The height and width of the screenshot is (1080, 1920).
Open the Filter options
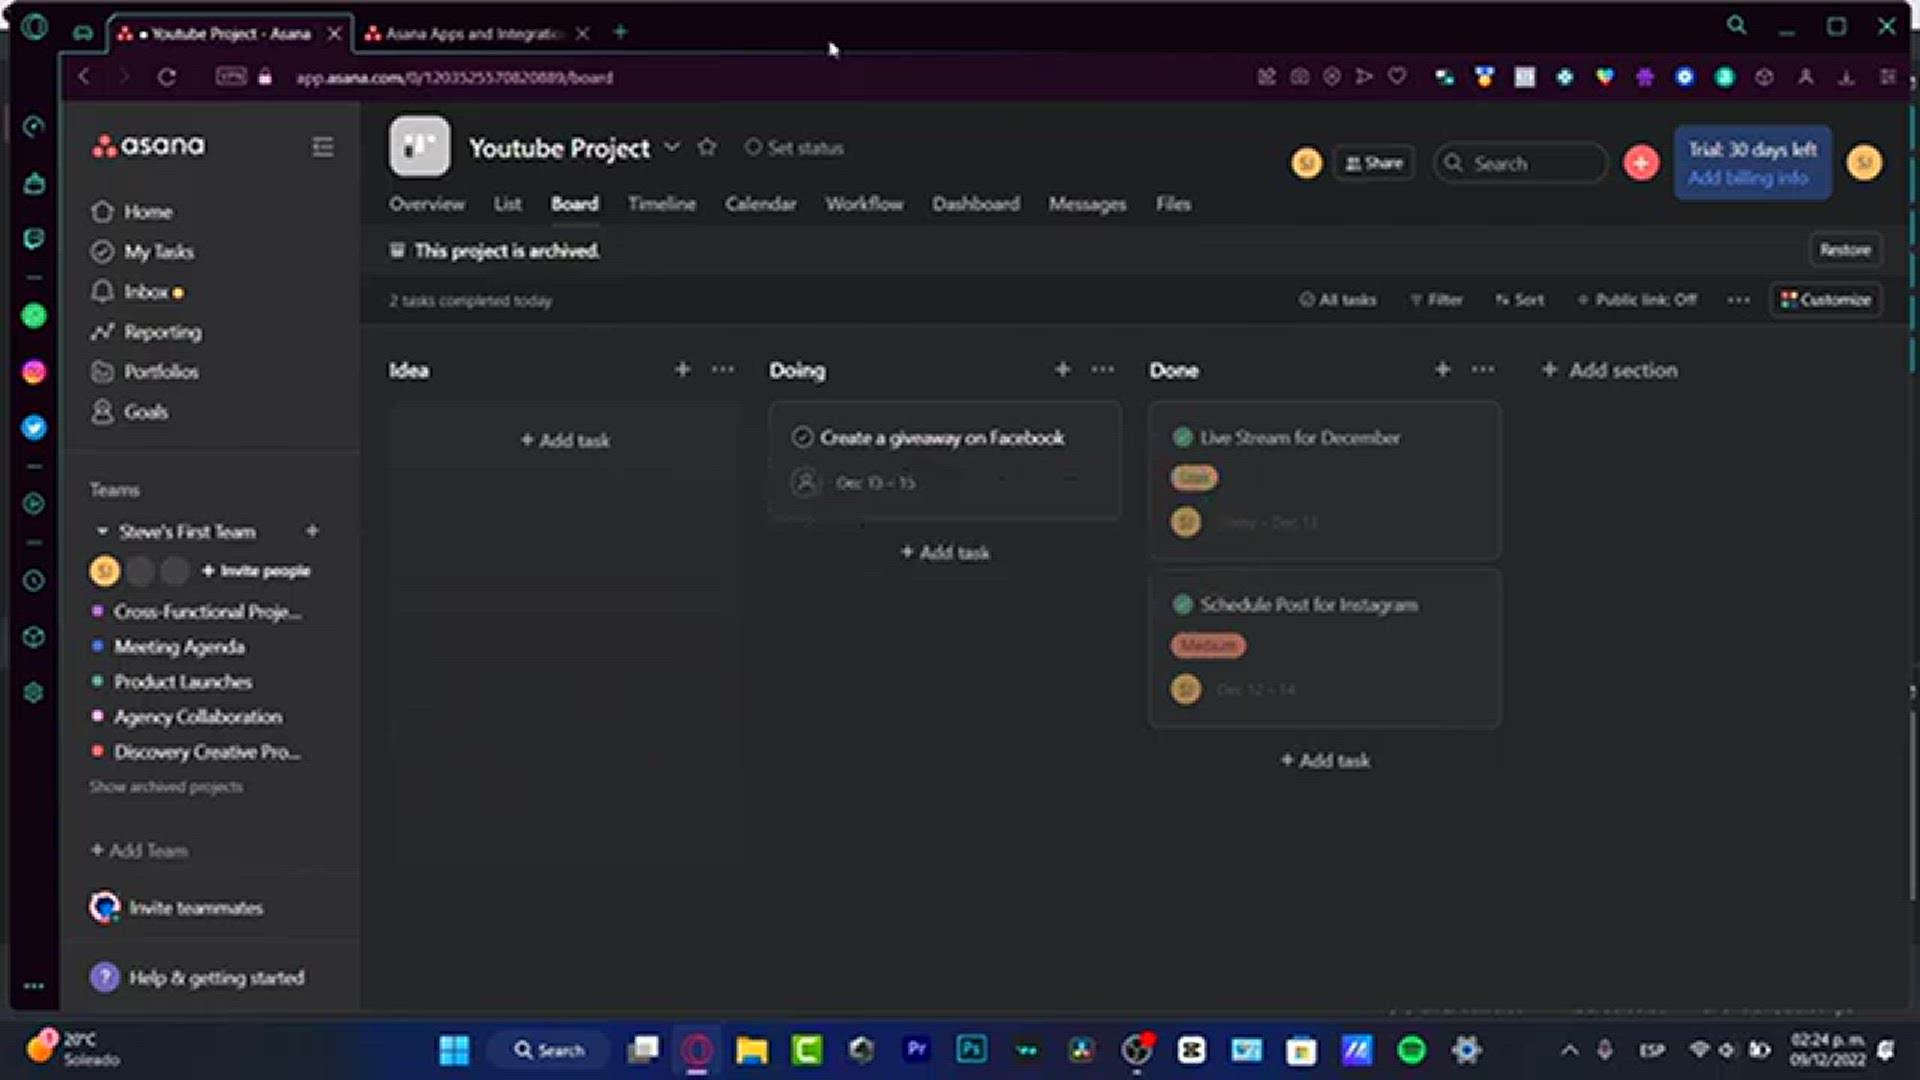point(1436,300)
